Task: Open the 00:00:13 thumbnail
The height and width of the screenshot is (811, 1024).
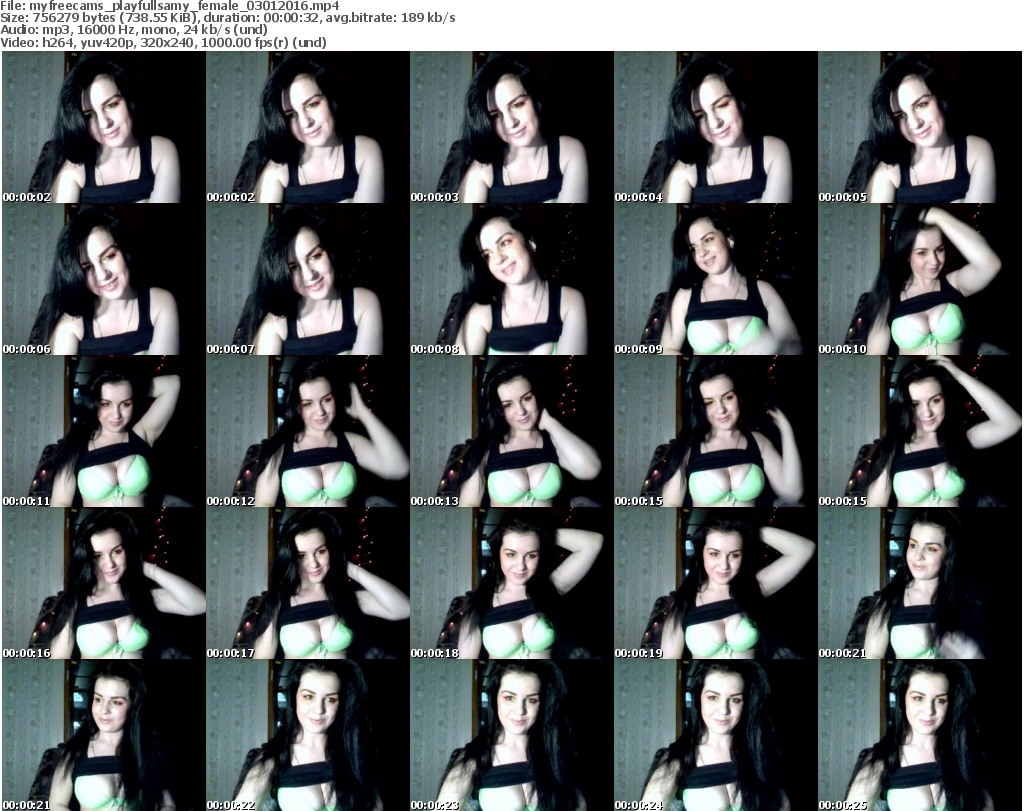Action: coord(511,432)
